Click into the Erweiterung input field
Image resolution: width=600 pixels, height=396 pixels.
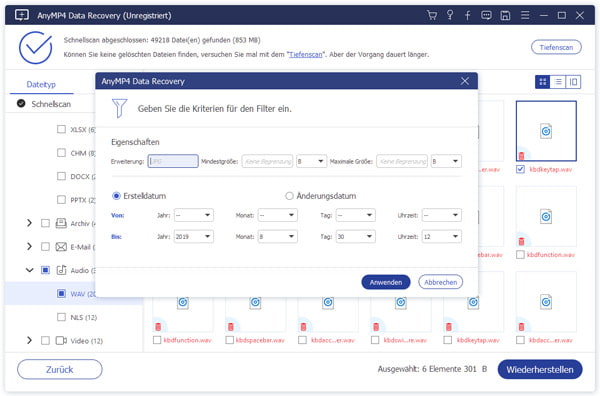[173, 161]
